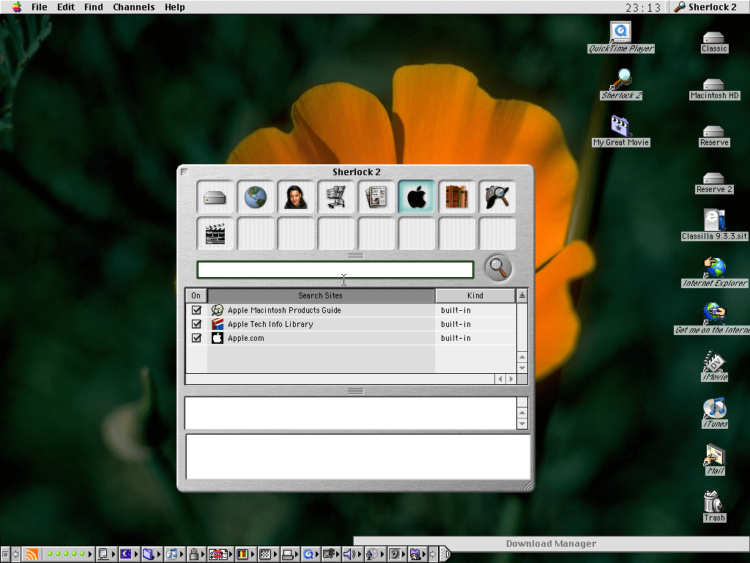The height and width of the screenshot is (563, 750).
Task: Click summary pane scrollbar down arrow
Action: point(522,424)
